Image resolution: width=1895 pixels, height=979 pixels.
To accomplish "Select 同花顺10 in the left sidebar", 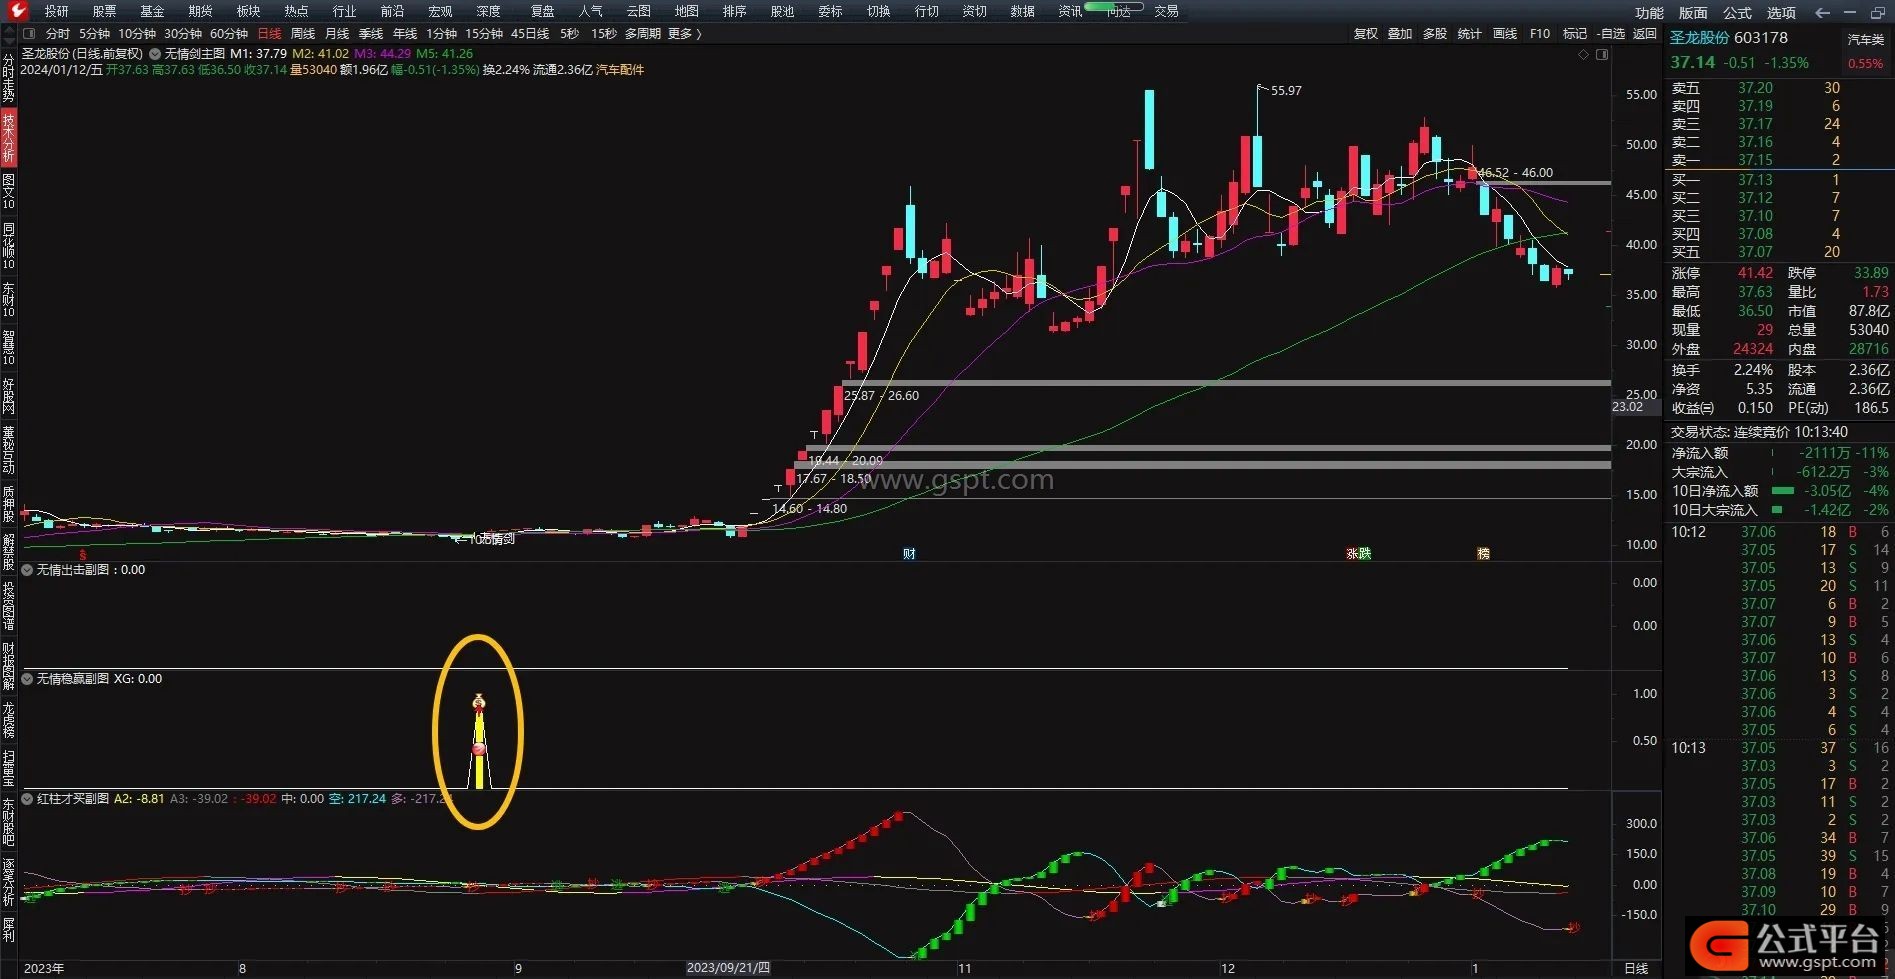I will 9,246.
